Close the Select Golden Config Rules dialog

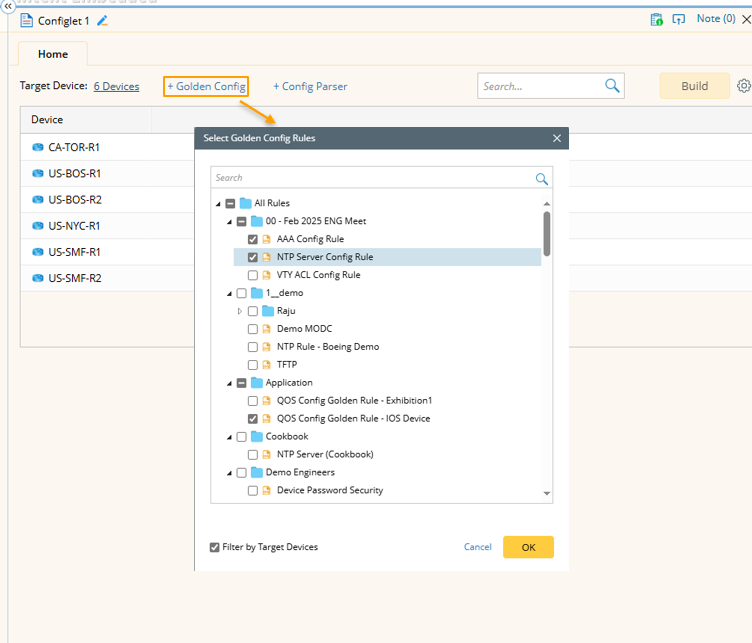557,138
